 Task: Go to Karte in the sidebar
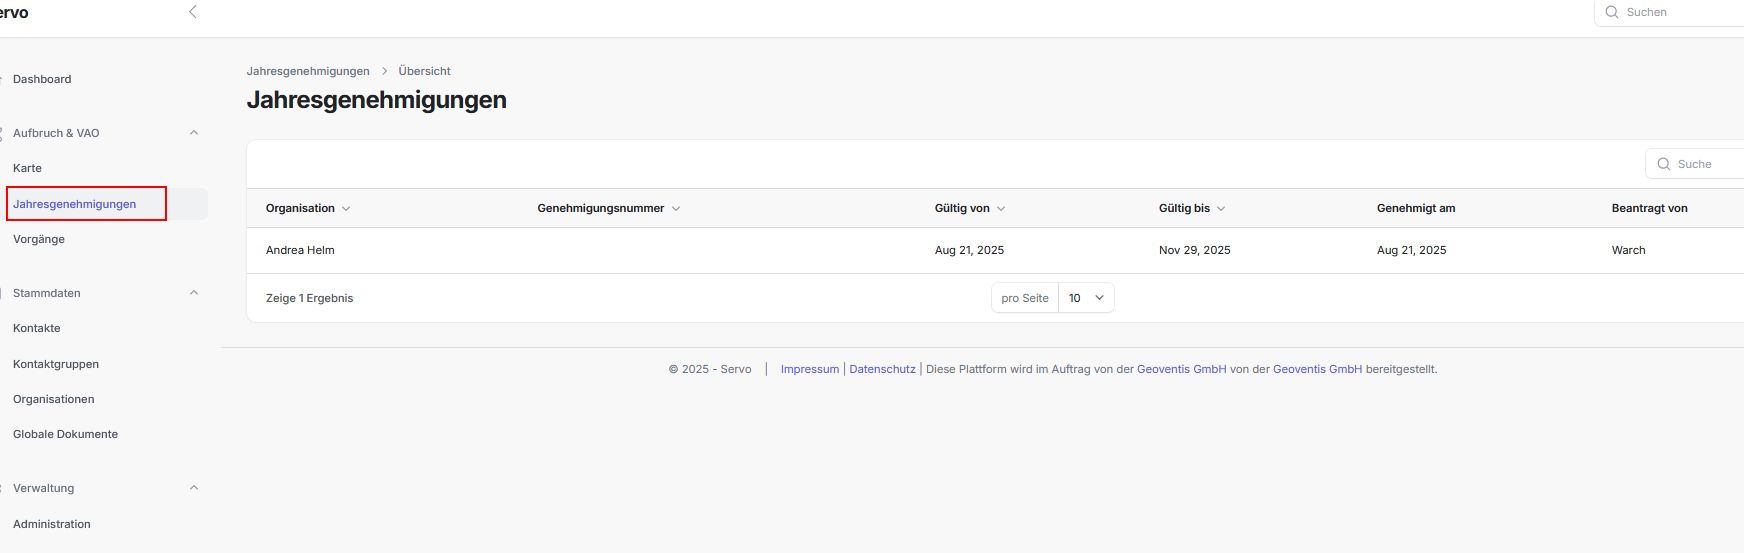pos(28,168)
